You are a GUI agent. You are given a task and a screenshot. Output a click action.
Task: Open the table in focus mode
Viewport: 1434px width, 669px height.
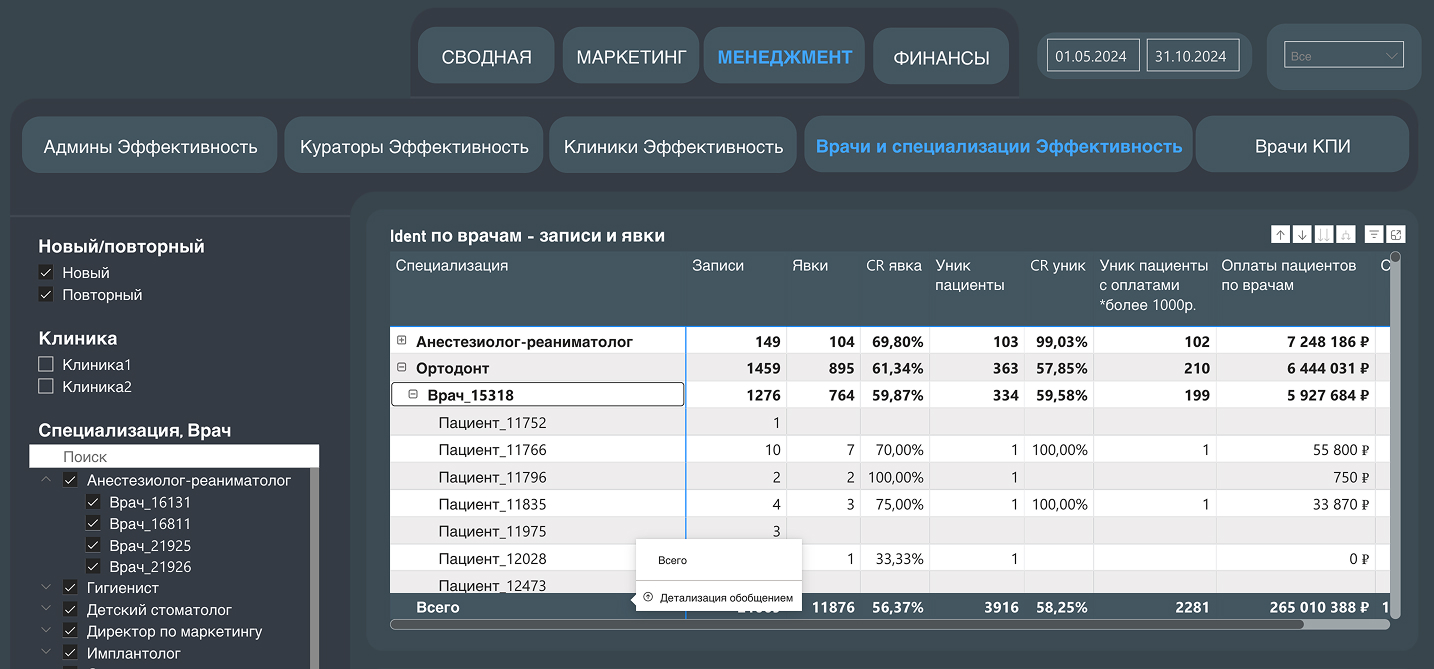[x=1396, y=234]
